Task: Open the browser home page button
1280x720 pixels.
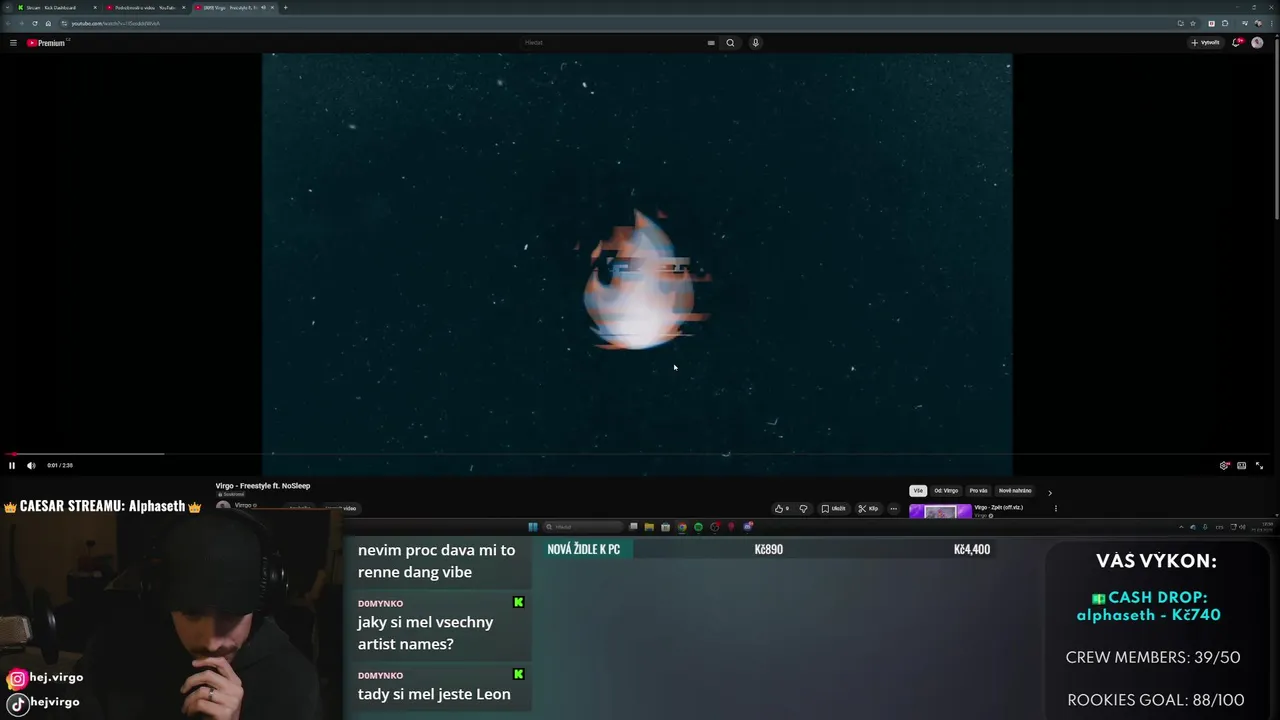Action: [x=48, y=23]
